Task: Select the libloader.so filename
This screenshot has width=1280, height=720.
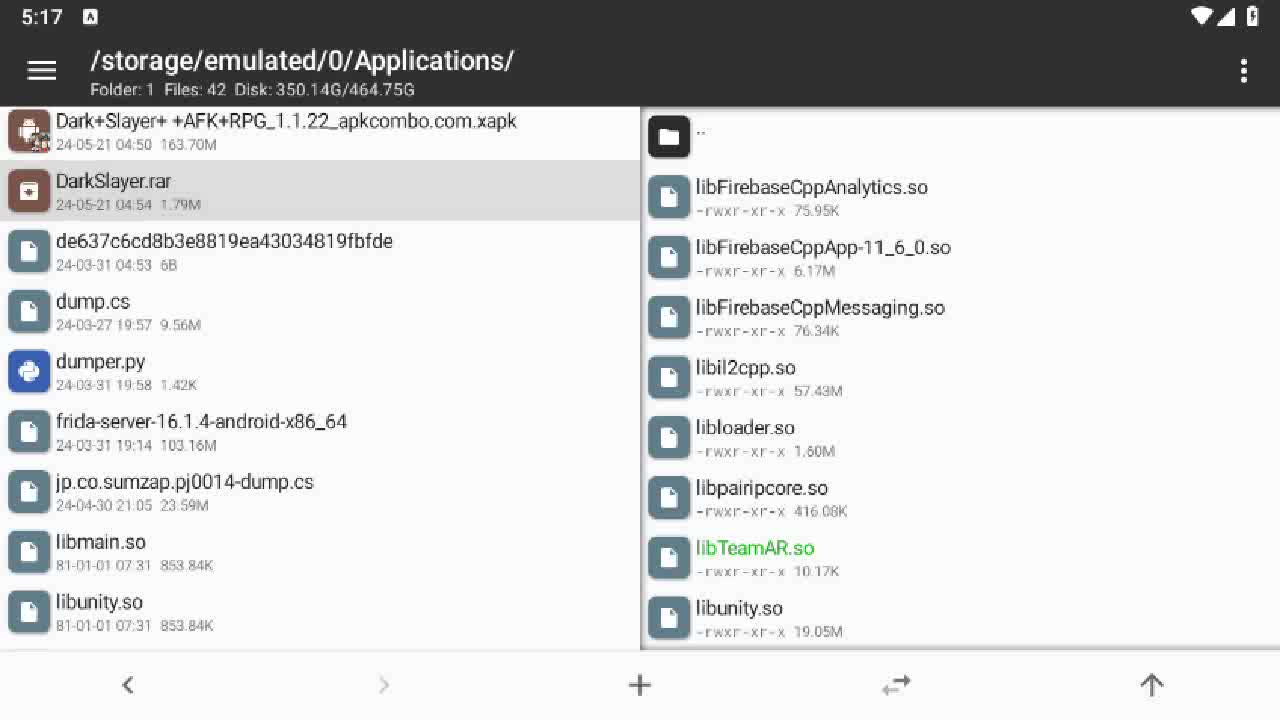Action: pos(745,428)
